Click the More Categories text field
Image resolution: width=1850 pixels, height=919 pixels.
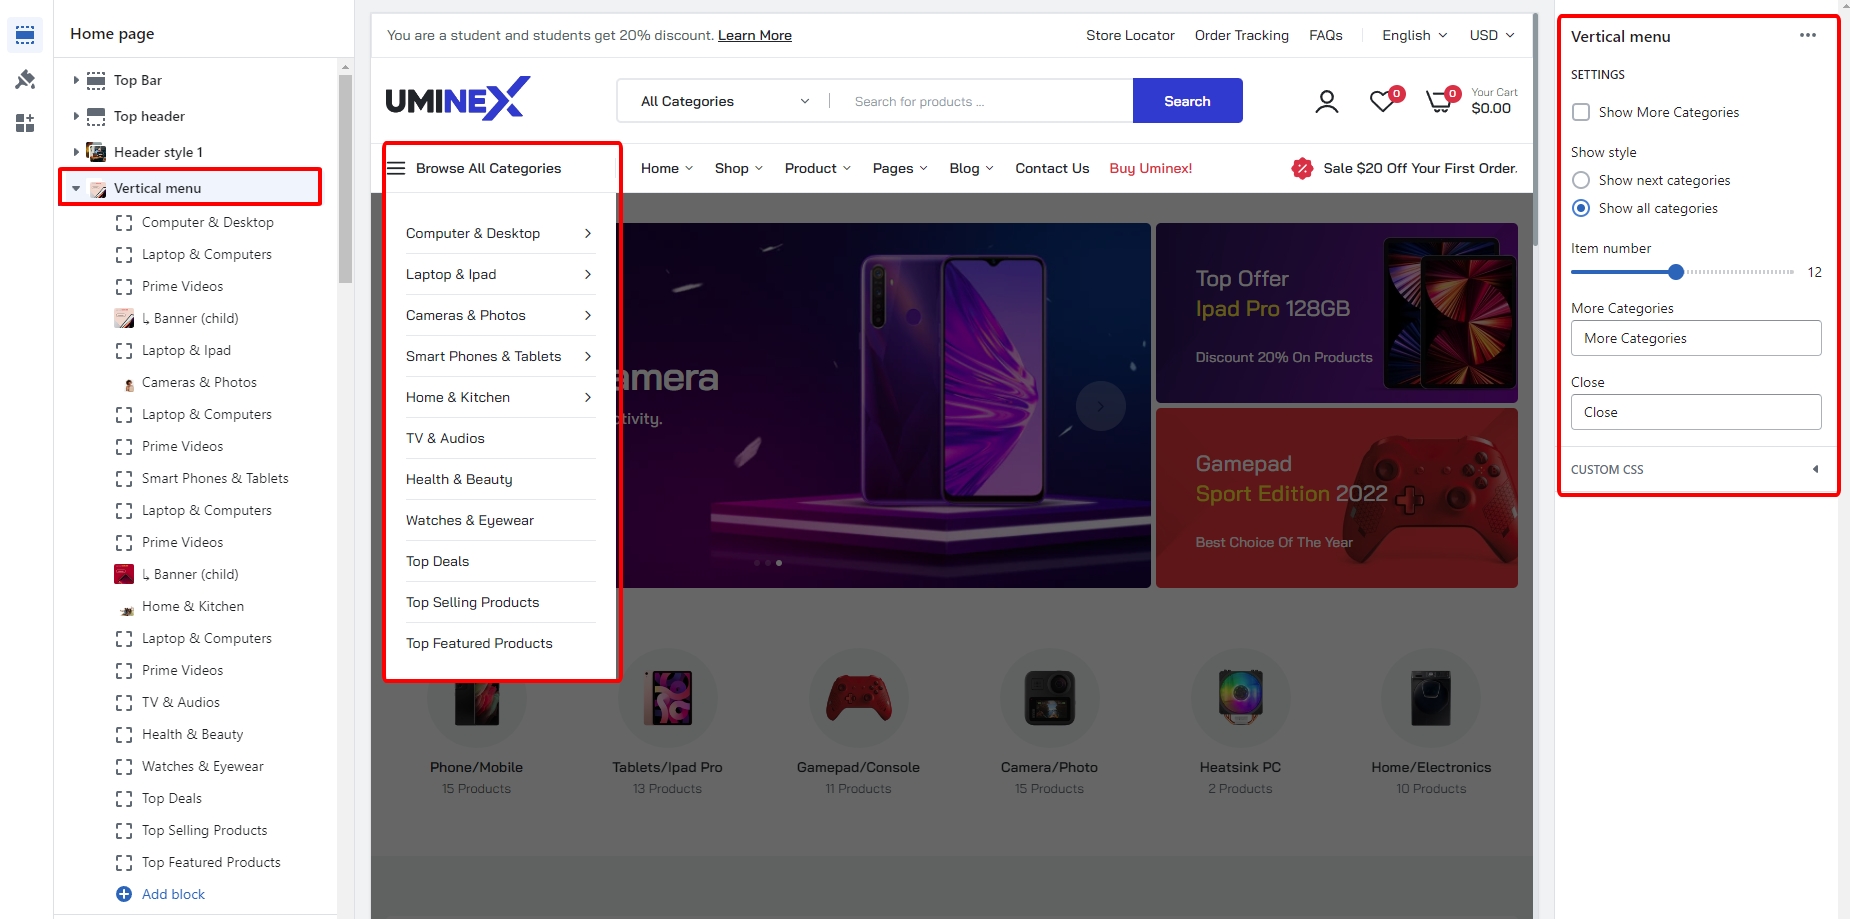coord(1695,338)
